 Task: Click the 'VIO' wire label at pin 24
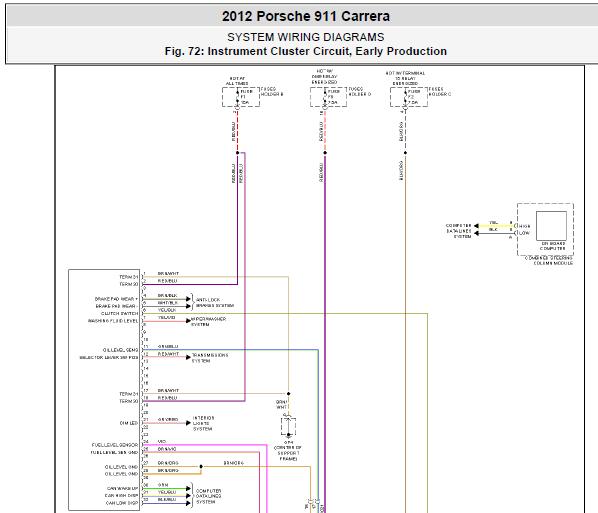pyautogui.click(x=162, y=441)
